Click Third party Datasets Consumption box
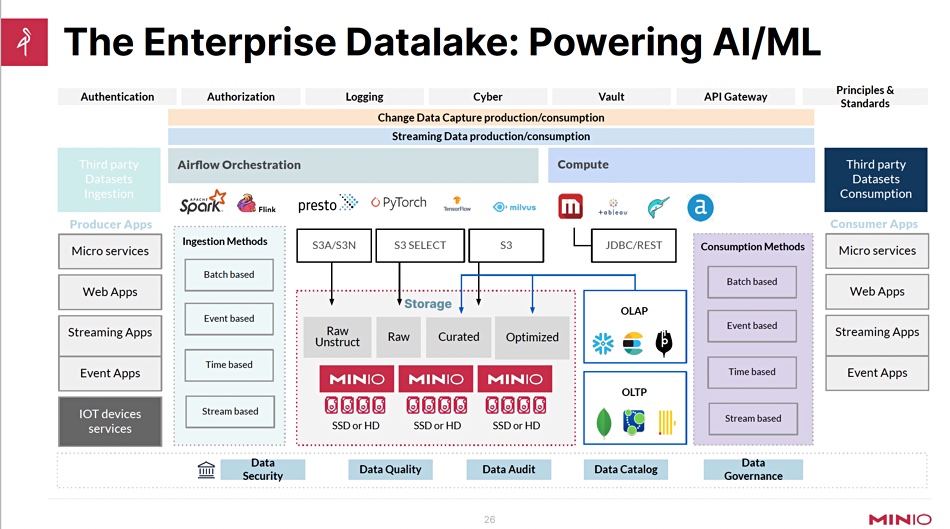Image resolution: width=950 pixels, height=529 pixels. [875, 179]
